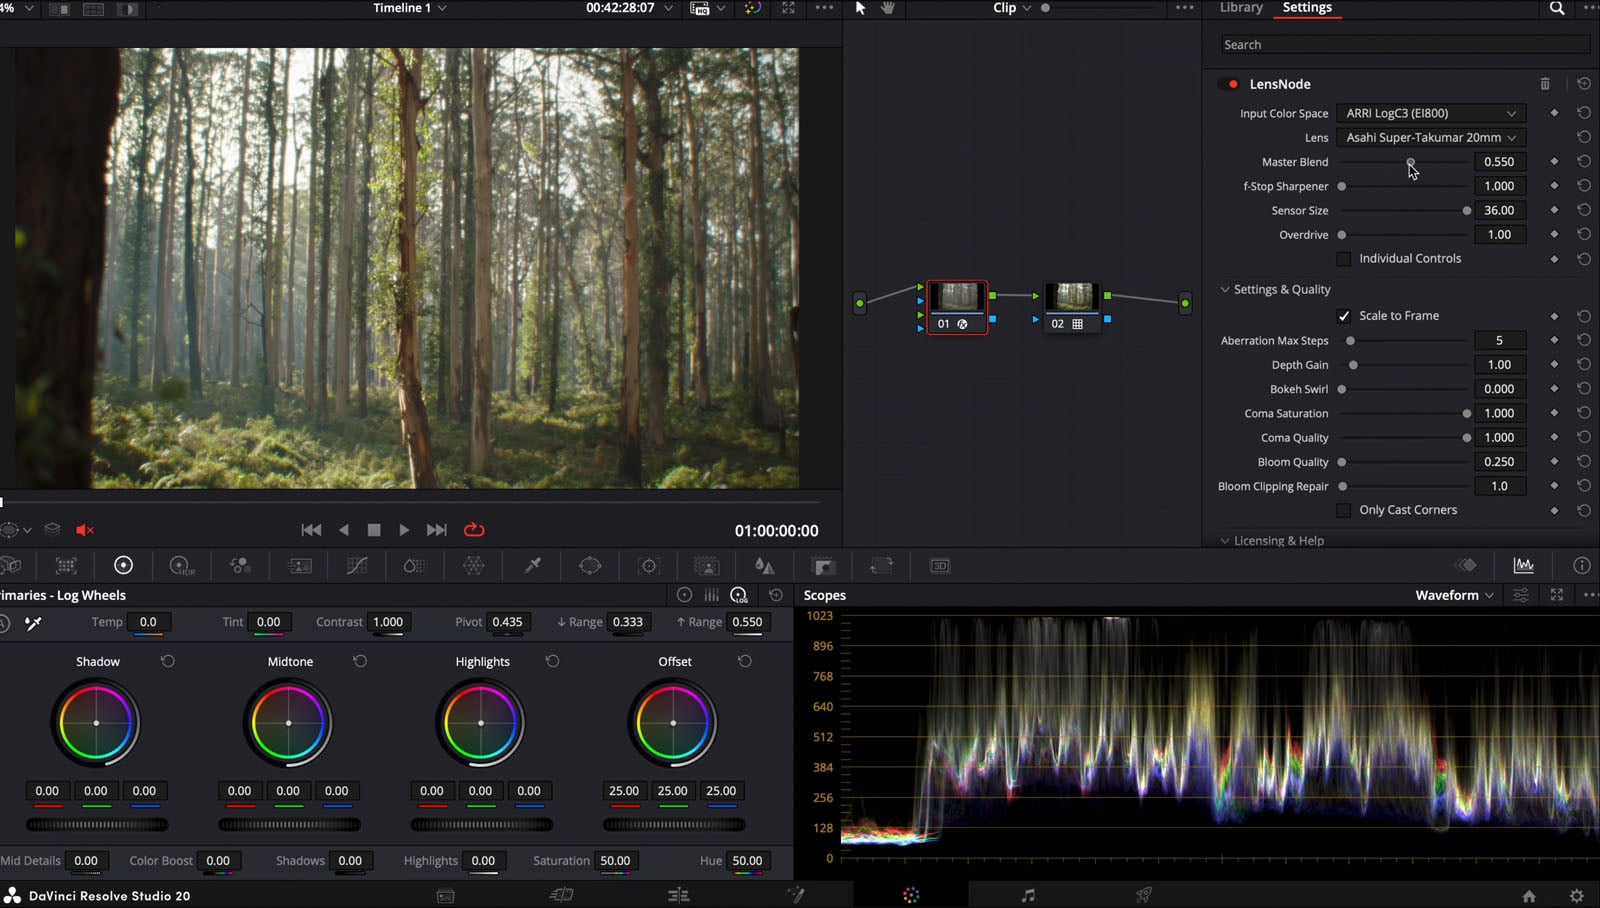Reset the Shadow color wheel
The image size is (1600, 908).
pos(168,661)
